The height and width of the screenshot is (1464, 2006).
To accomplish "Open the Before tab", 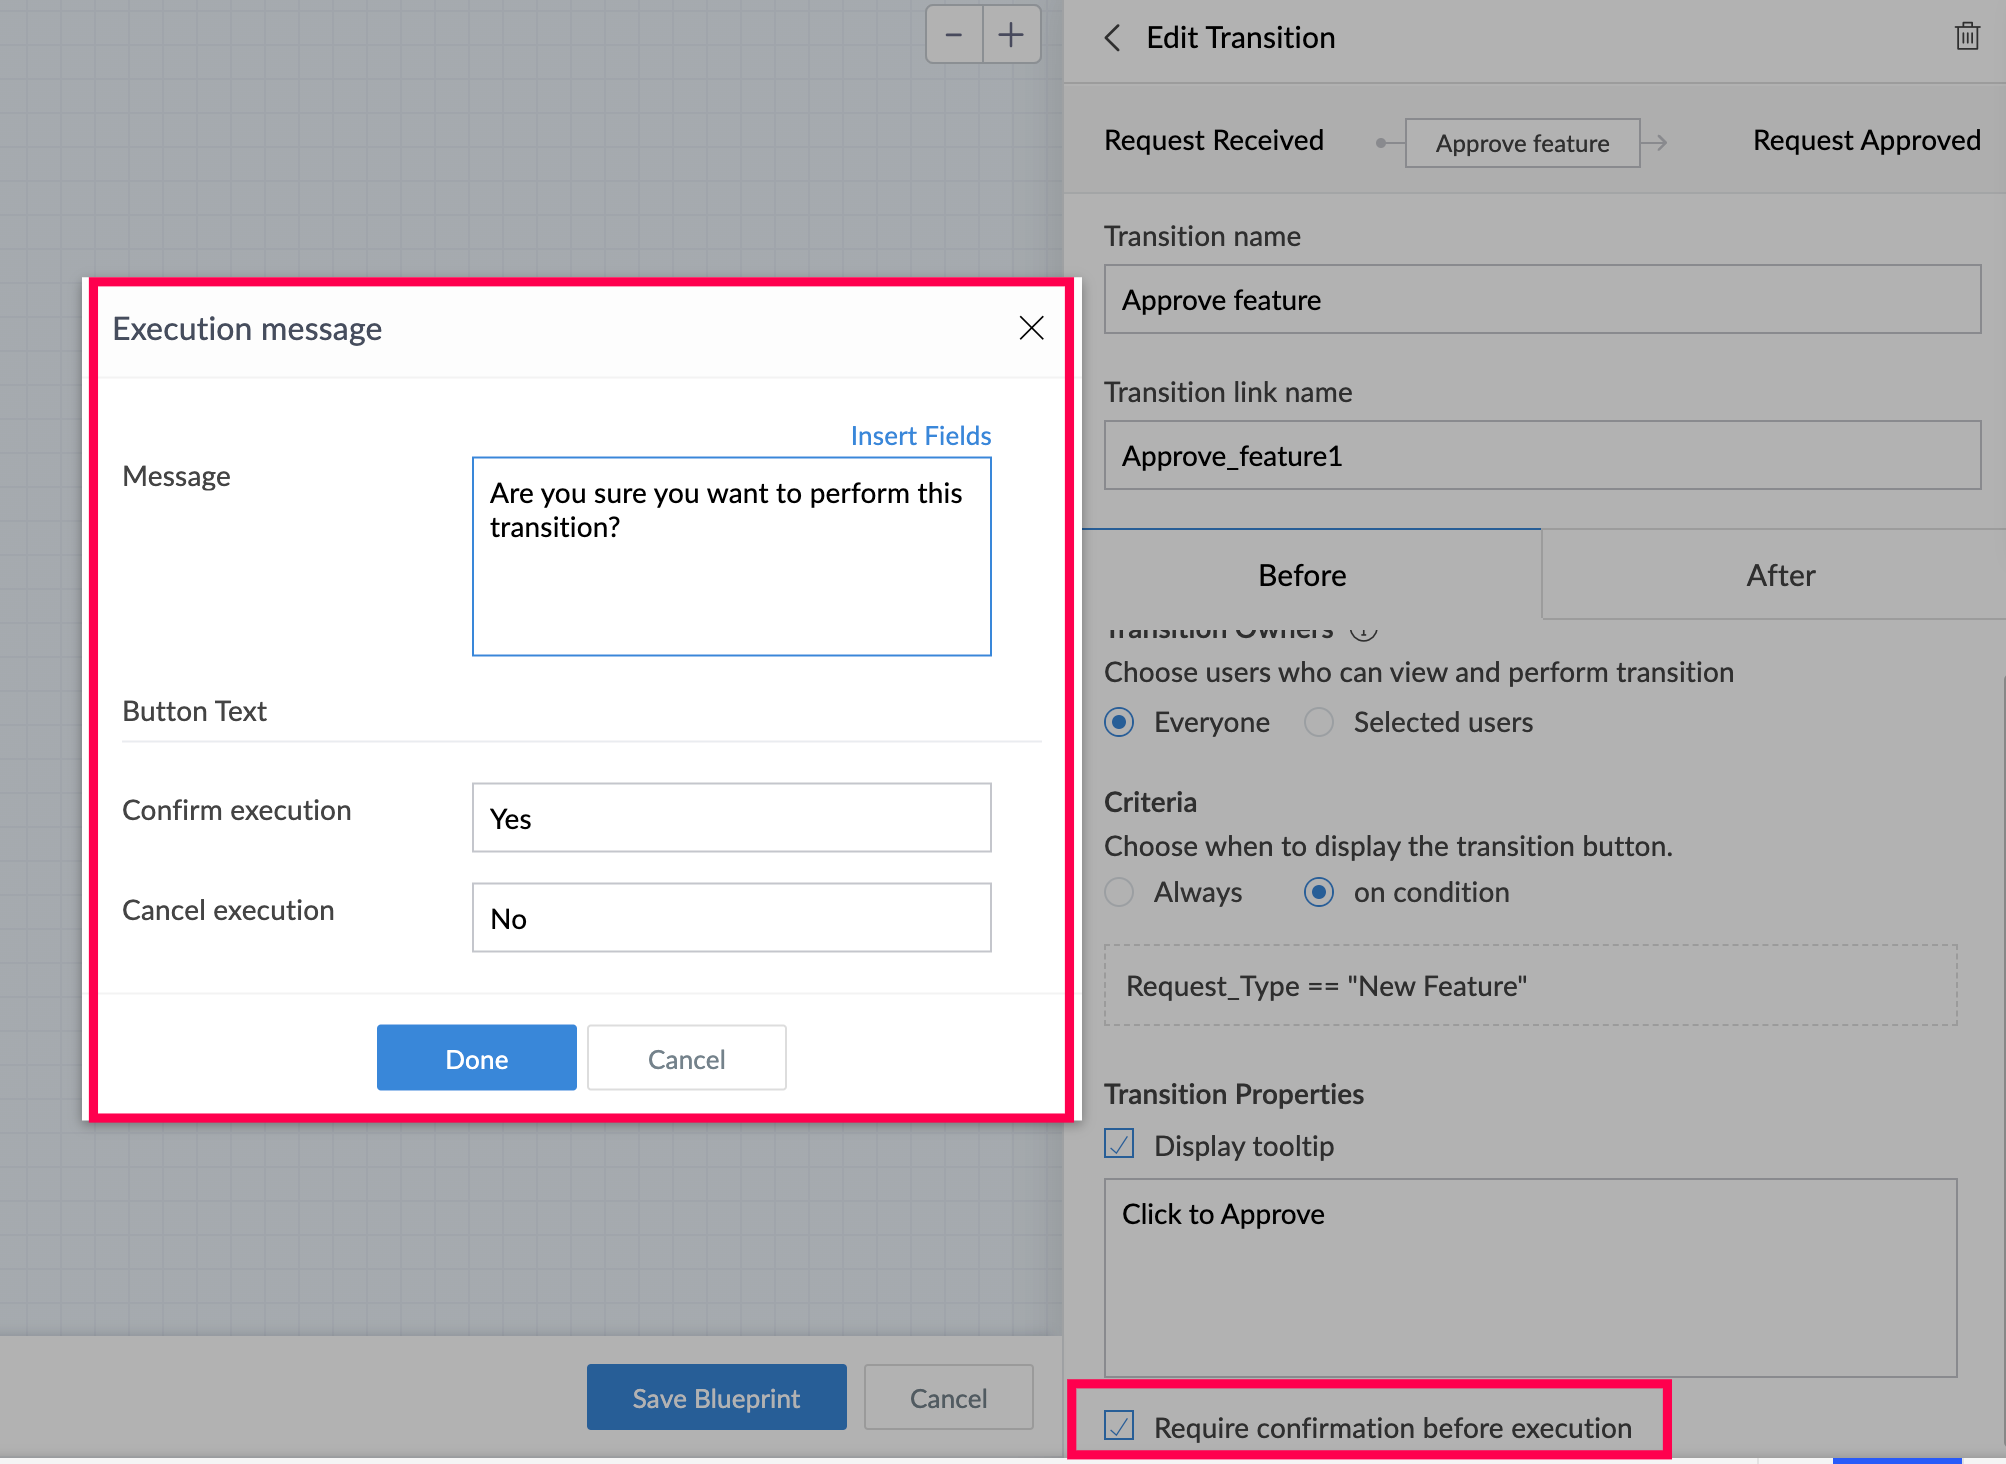I will click(x=1302, y=576).
